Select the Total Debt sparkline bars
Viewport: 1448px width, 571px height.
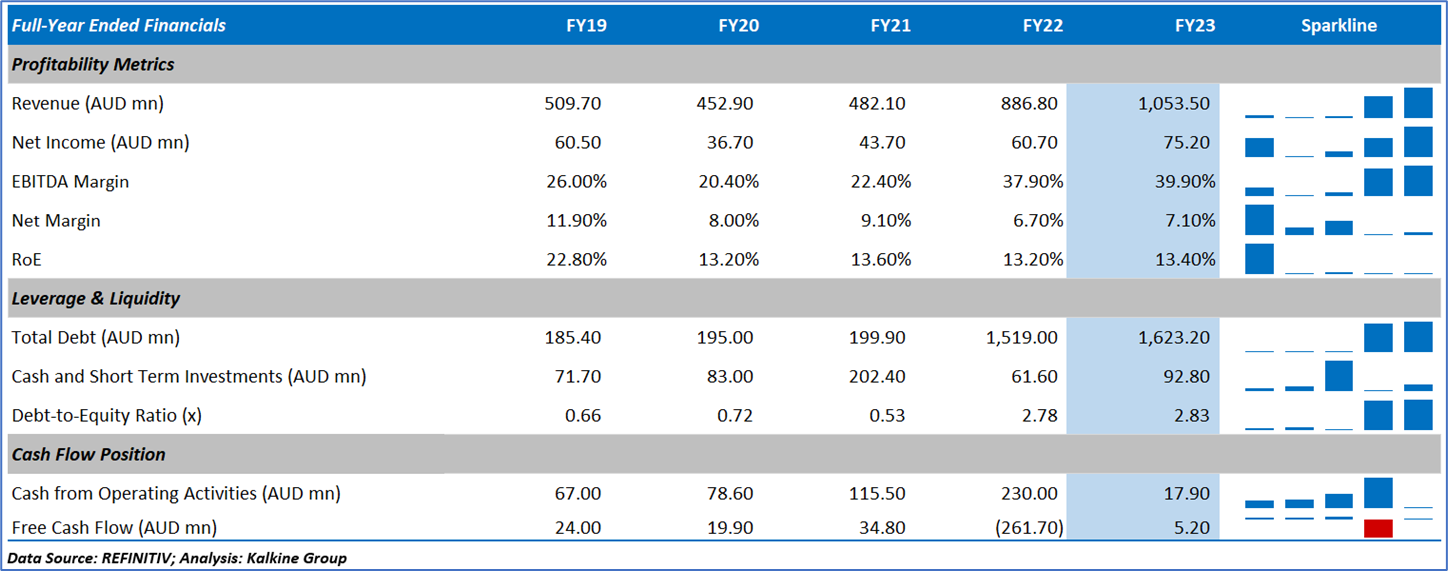tap(1338, 338)
